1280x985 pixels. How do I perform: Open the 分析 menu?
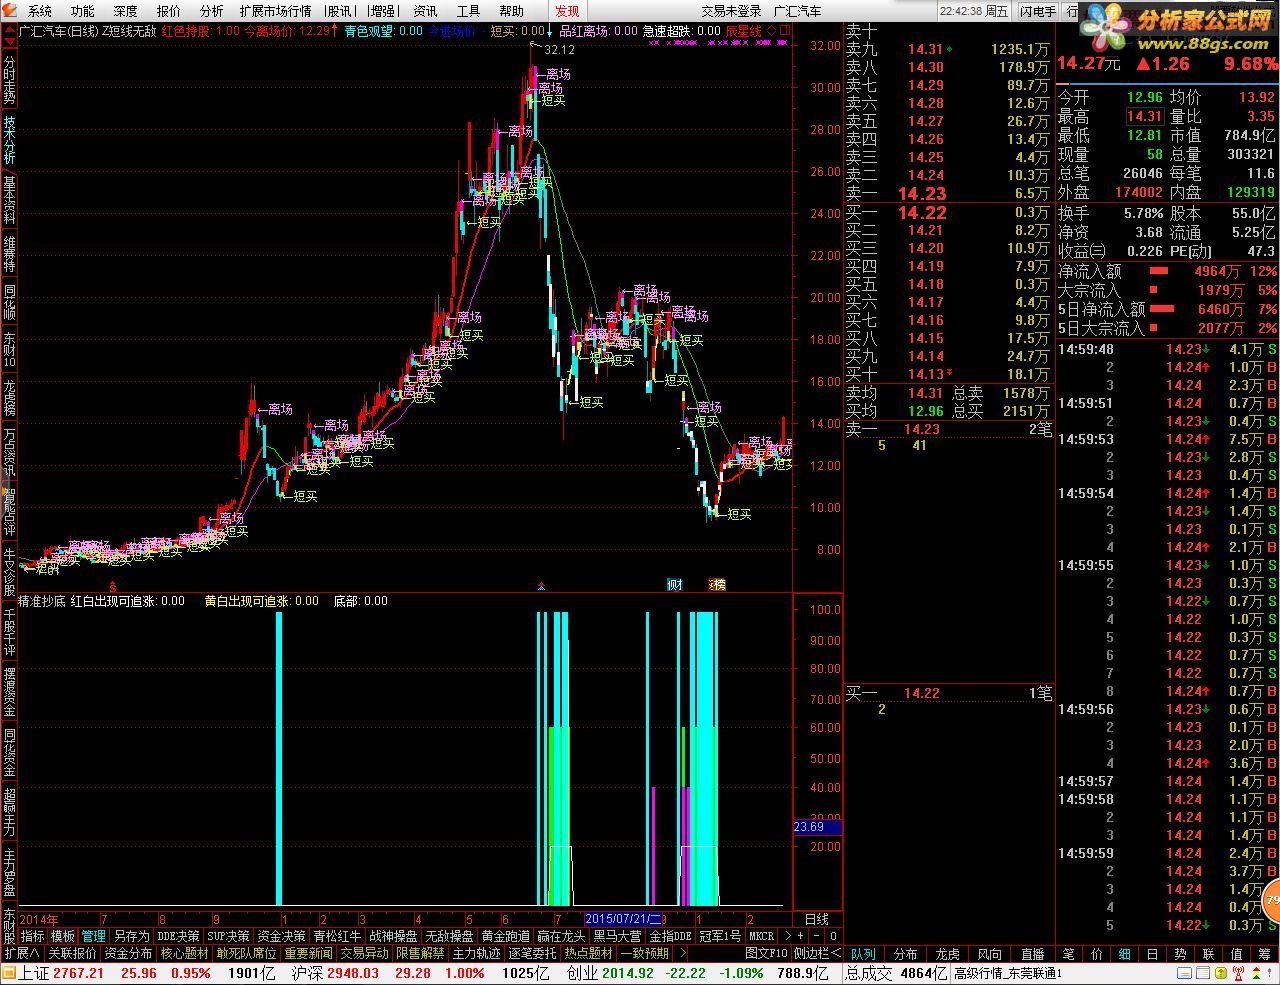click(x=211, y=11)
